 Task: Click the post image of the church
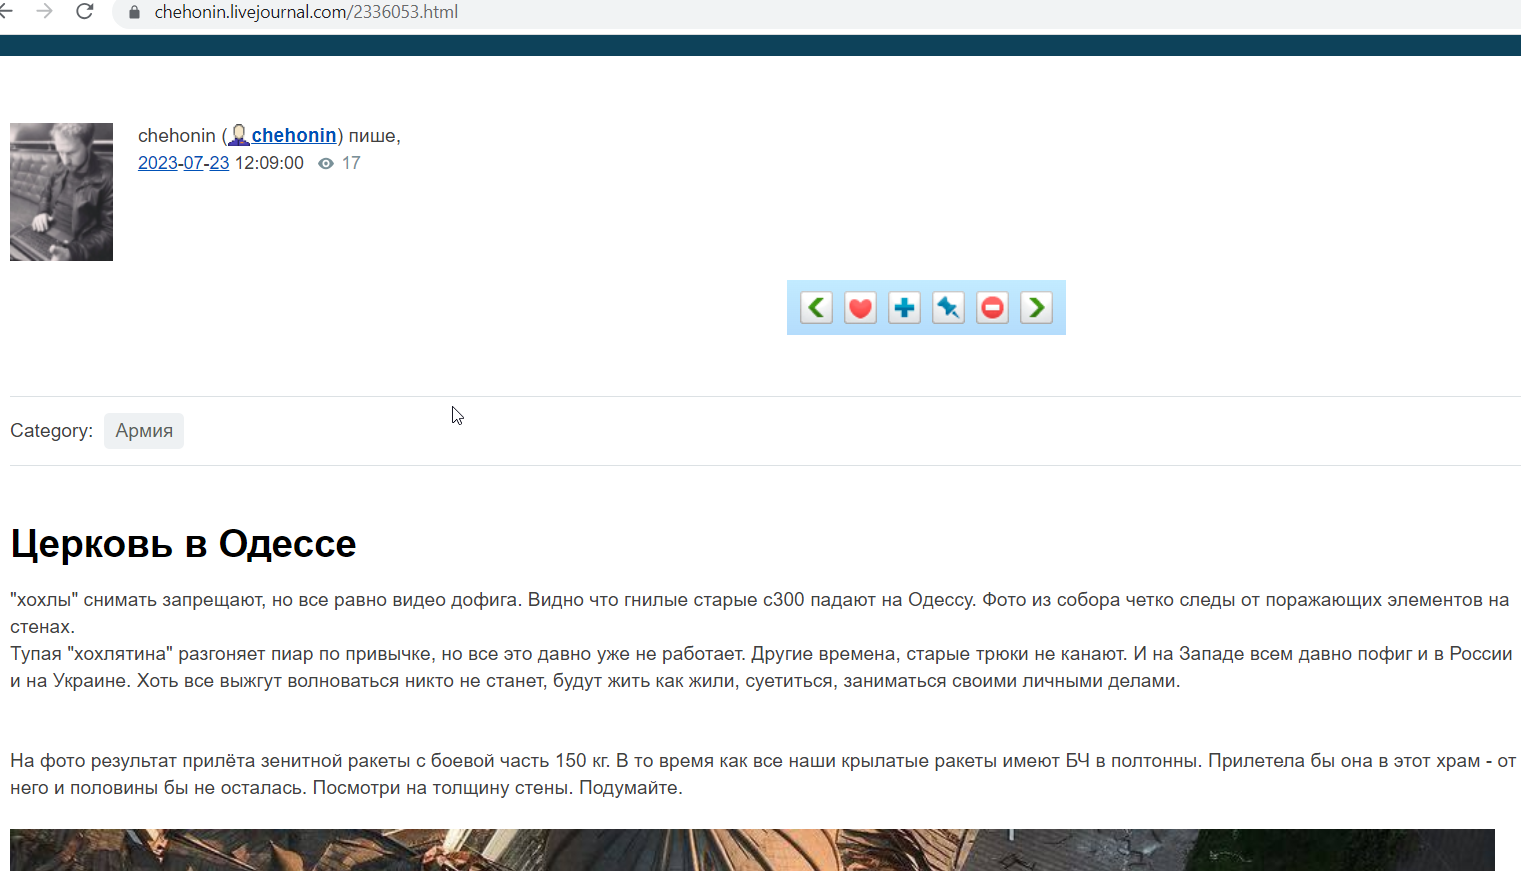pyautogui.click(x=752, y=850)
